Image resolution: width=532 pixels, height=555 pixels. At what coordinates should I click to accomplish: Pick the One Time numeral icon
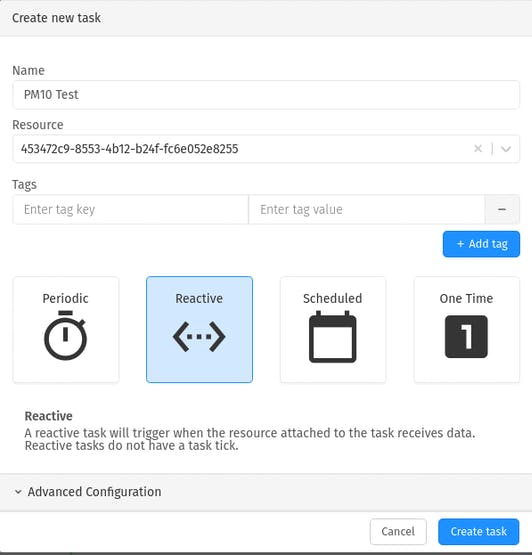tap(466, 337)
